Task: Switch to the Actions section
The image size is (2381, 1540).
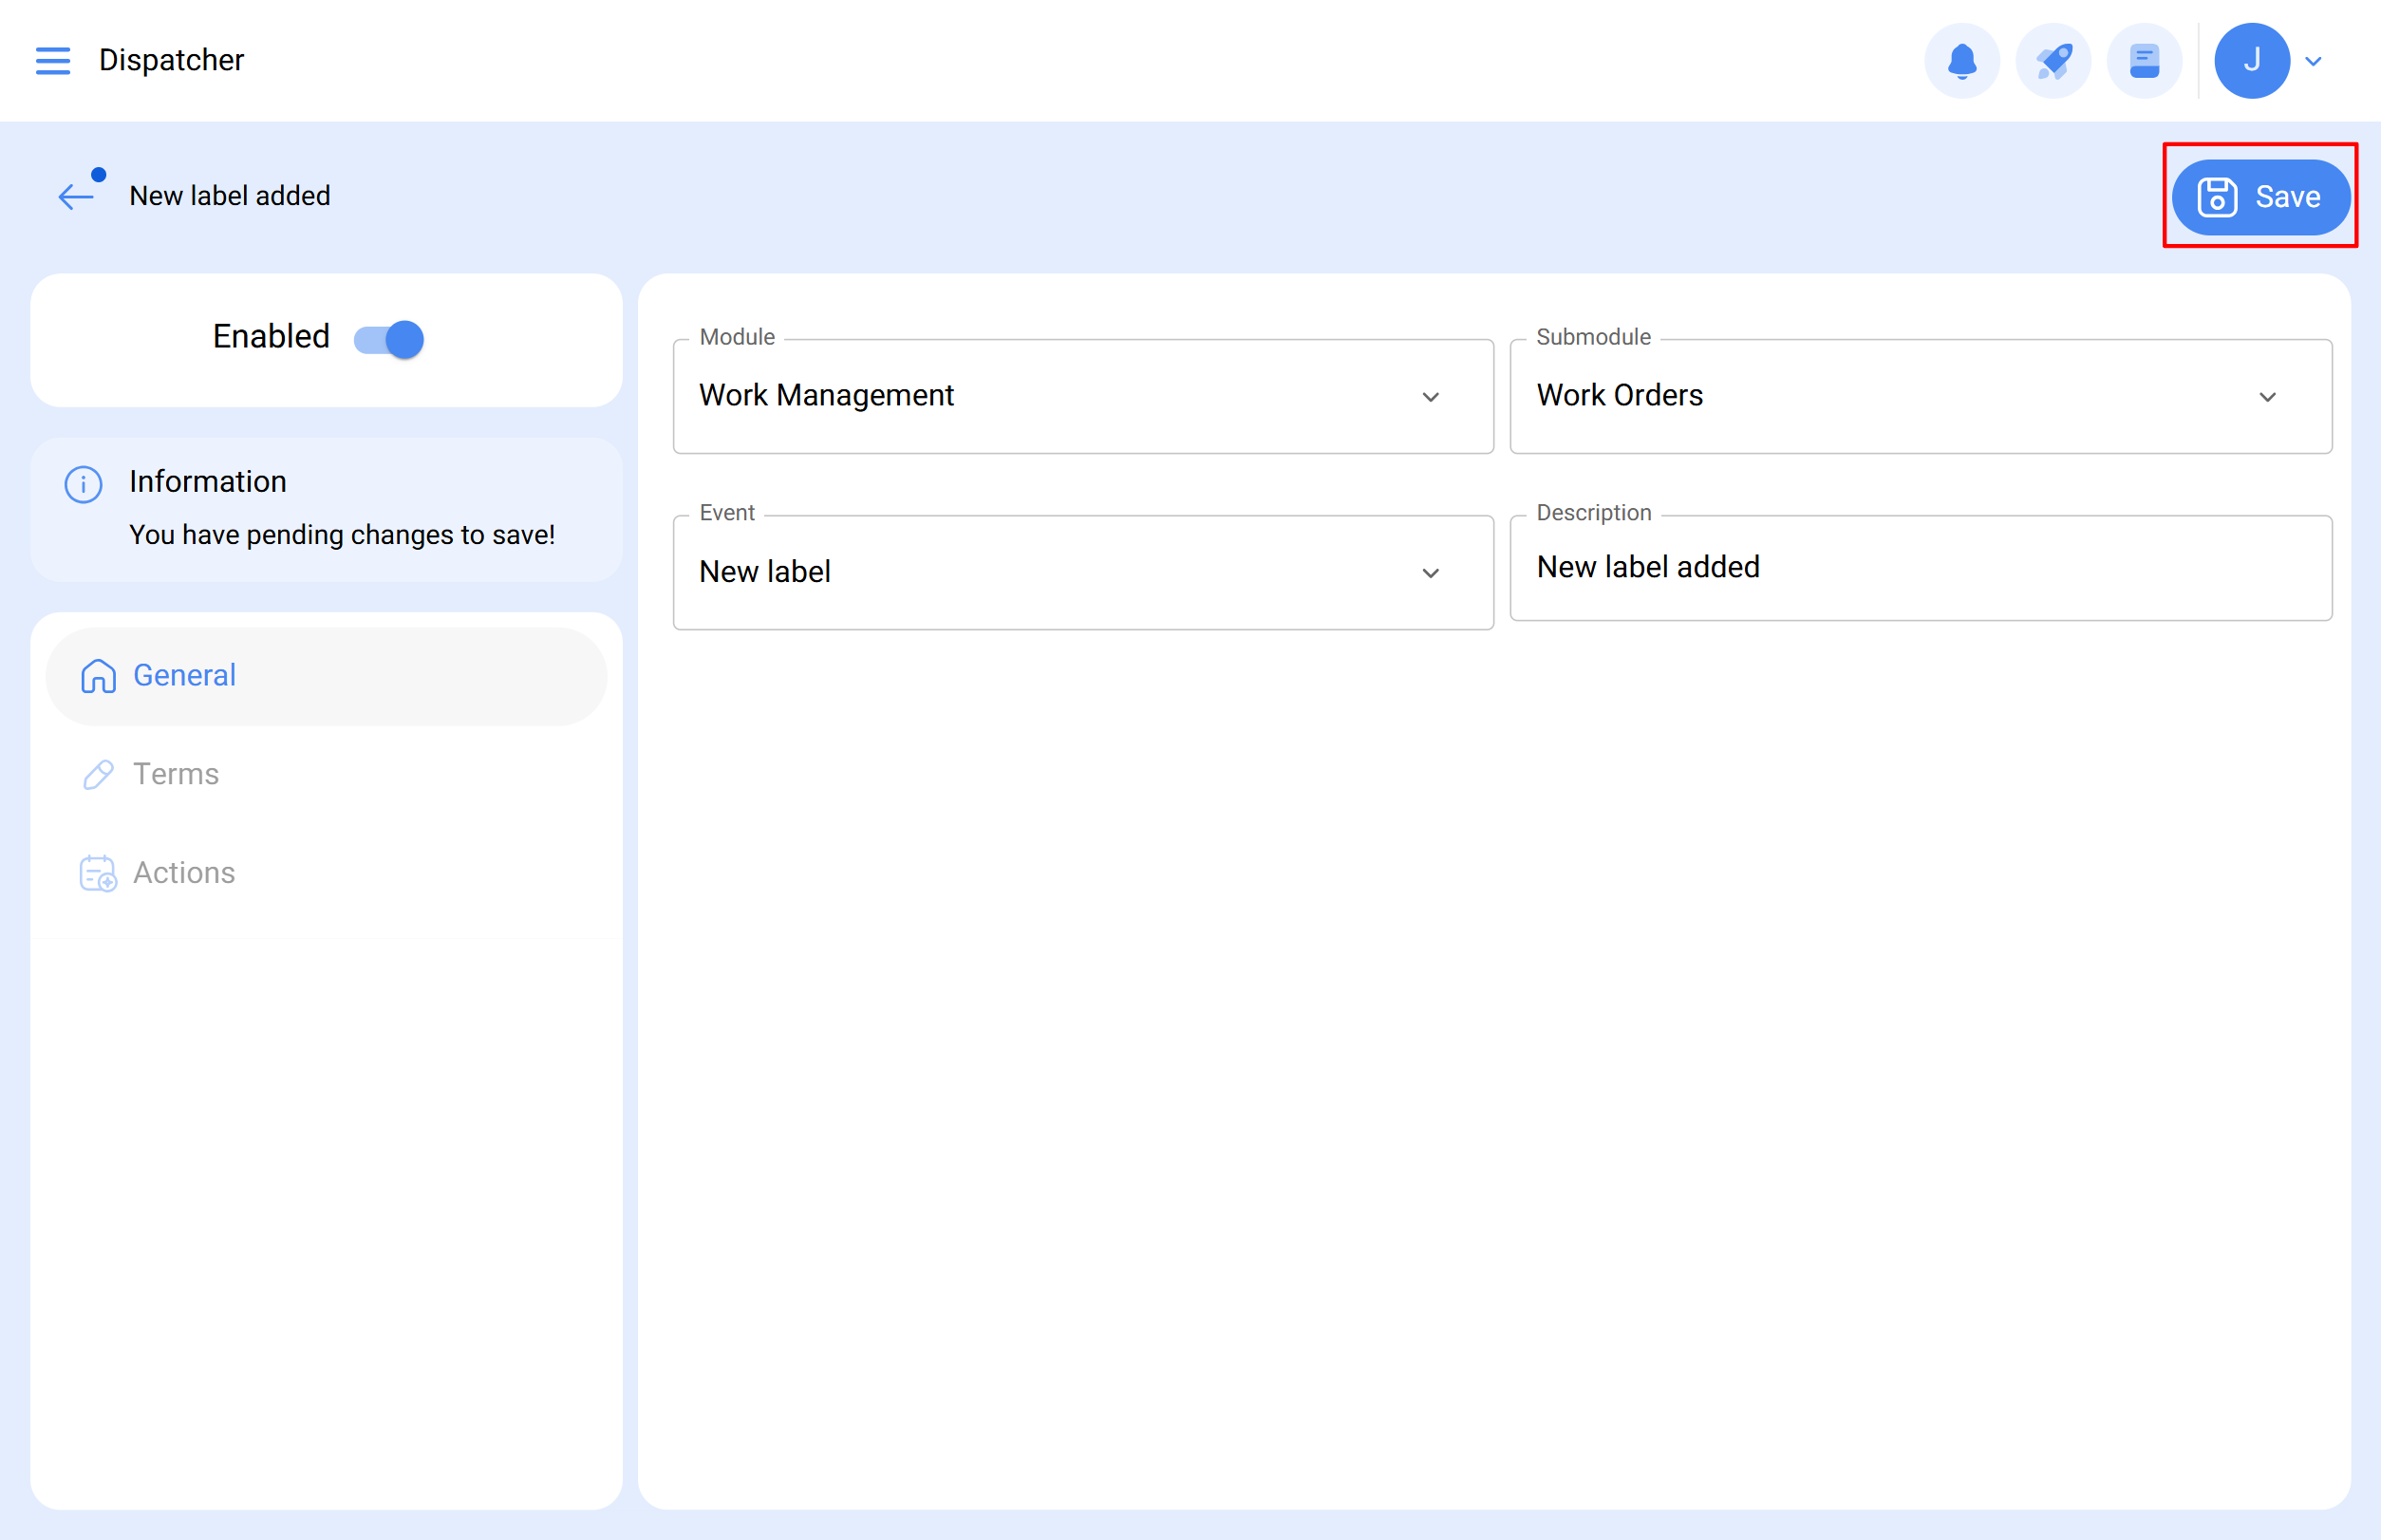Action: pyautogui.click(x=184, y=872)
